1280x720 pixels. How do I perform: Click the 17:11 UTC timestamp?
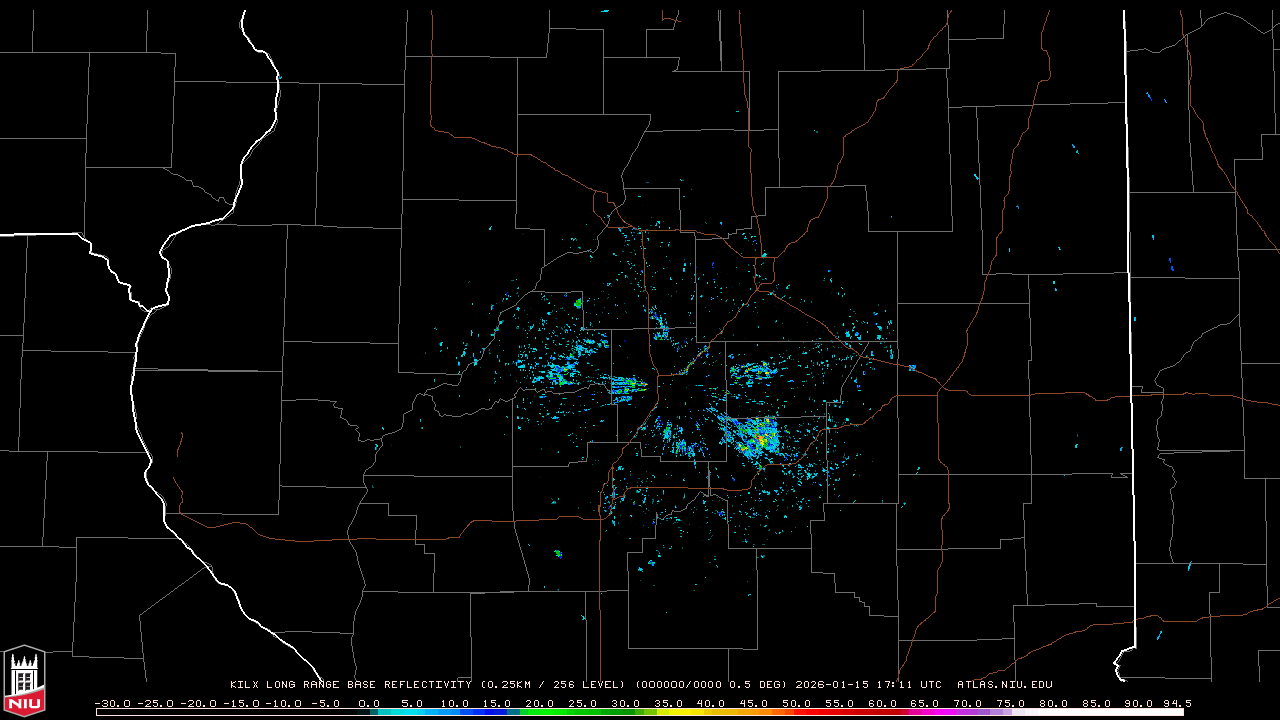(911, 685)
